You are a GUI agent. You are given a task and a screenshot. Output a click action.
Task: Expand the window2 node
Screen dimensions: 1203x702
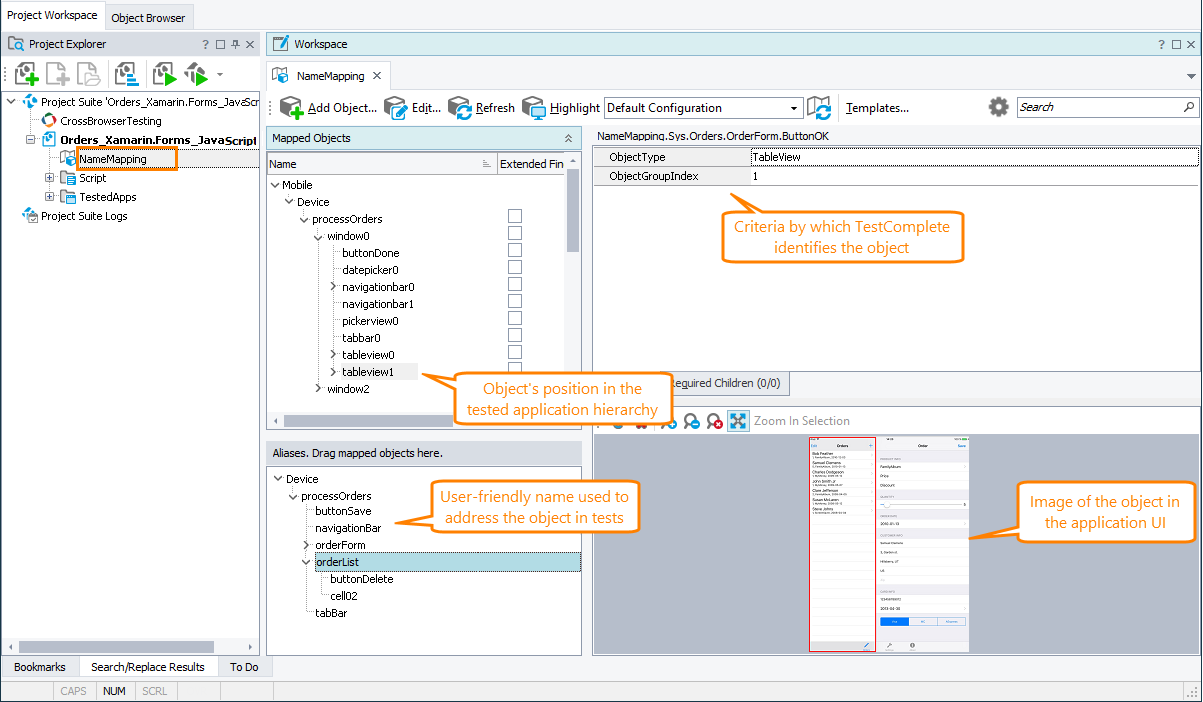click(319, 389)
